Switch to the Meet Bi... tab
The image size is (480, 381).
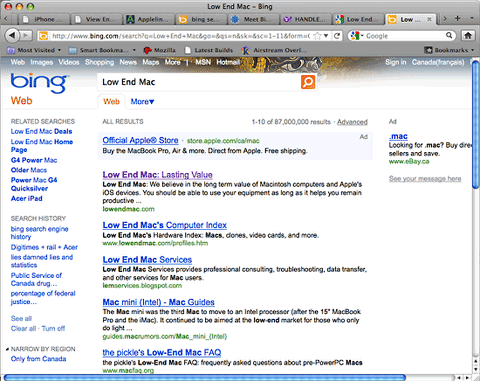(x=253, y=19)
